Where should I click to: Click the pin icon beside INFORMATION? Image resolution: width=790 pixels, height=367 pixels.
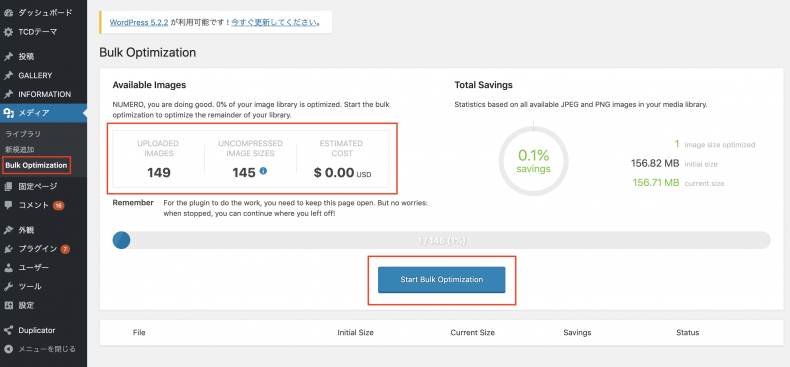[x=8, y=94]
